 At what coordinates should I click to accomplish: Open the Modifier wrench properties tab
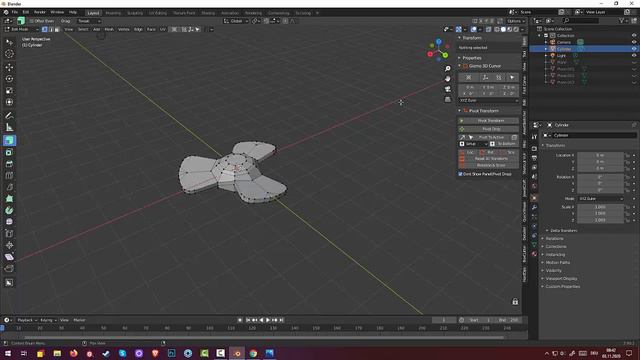[534, 207]
